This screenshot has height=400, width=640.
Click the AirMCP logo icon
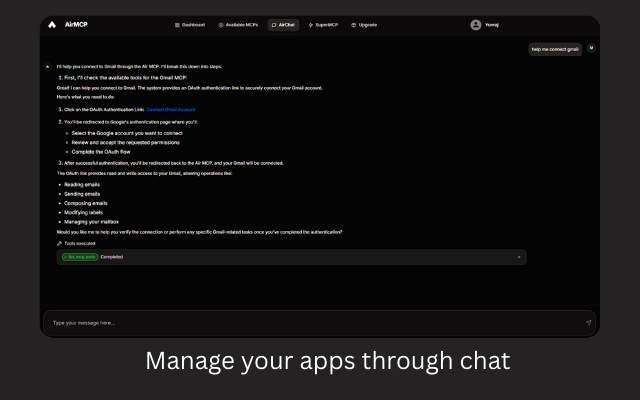[51, 25]
